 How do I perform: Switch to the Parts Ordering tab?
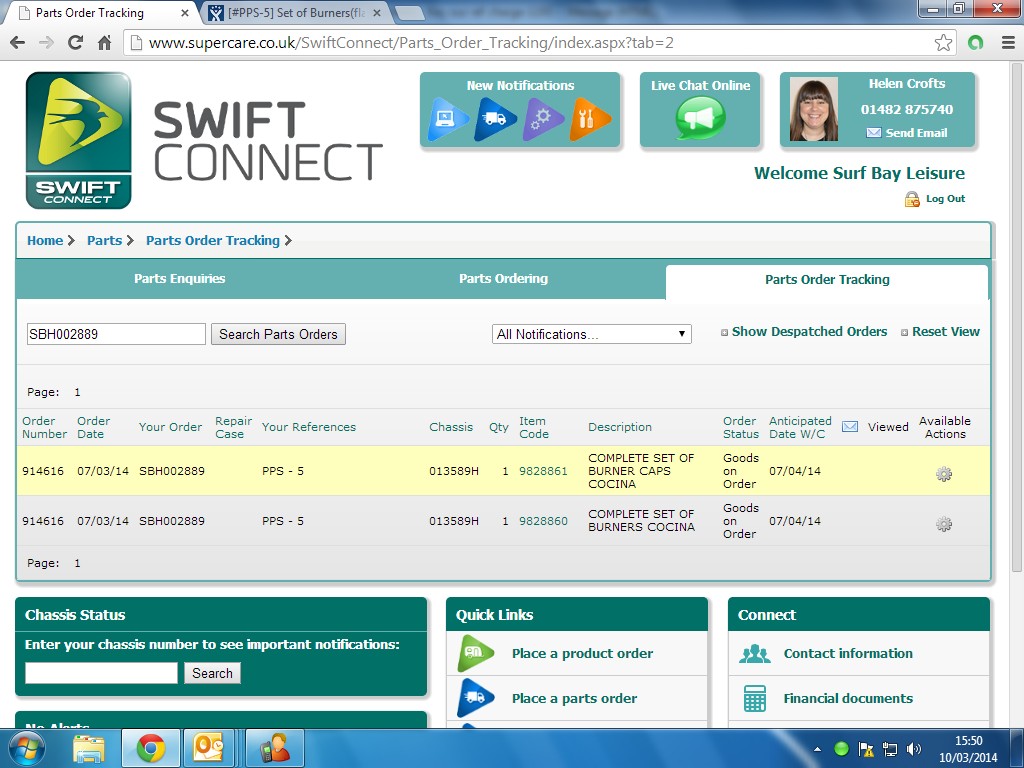tap(503, 279)
